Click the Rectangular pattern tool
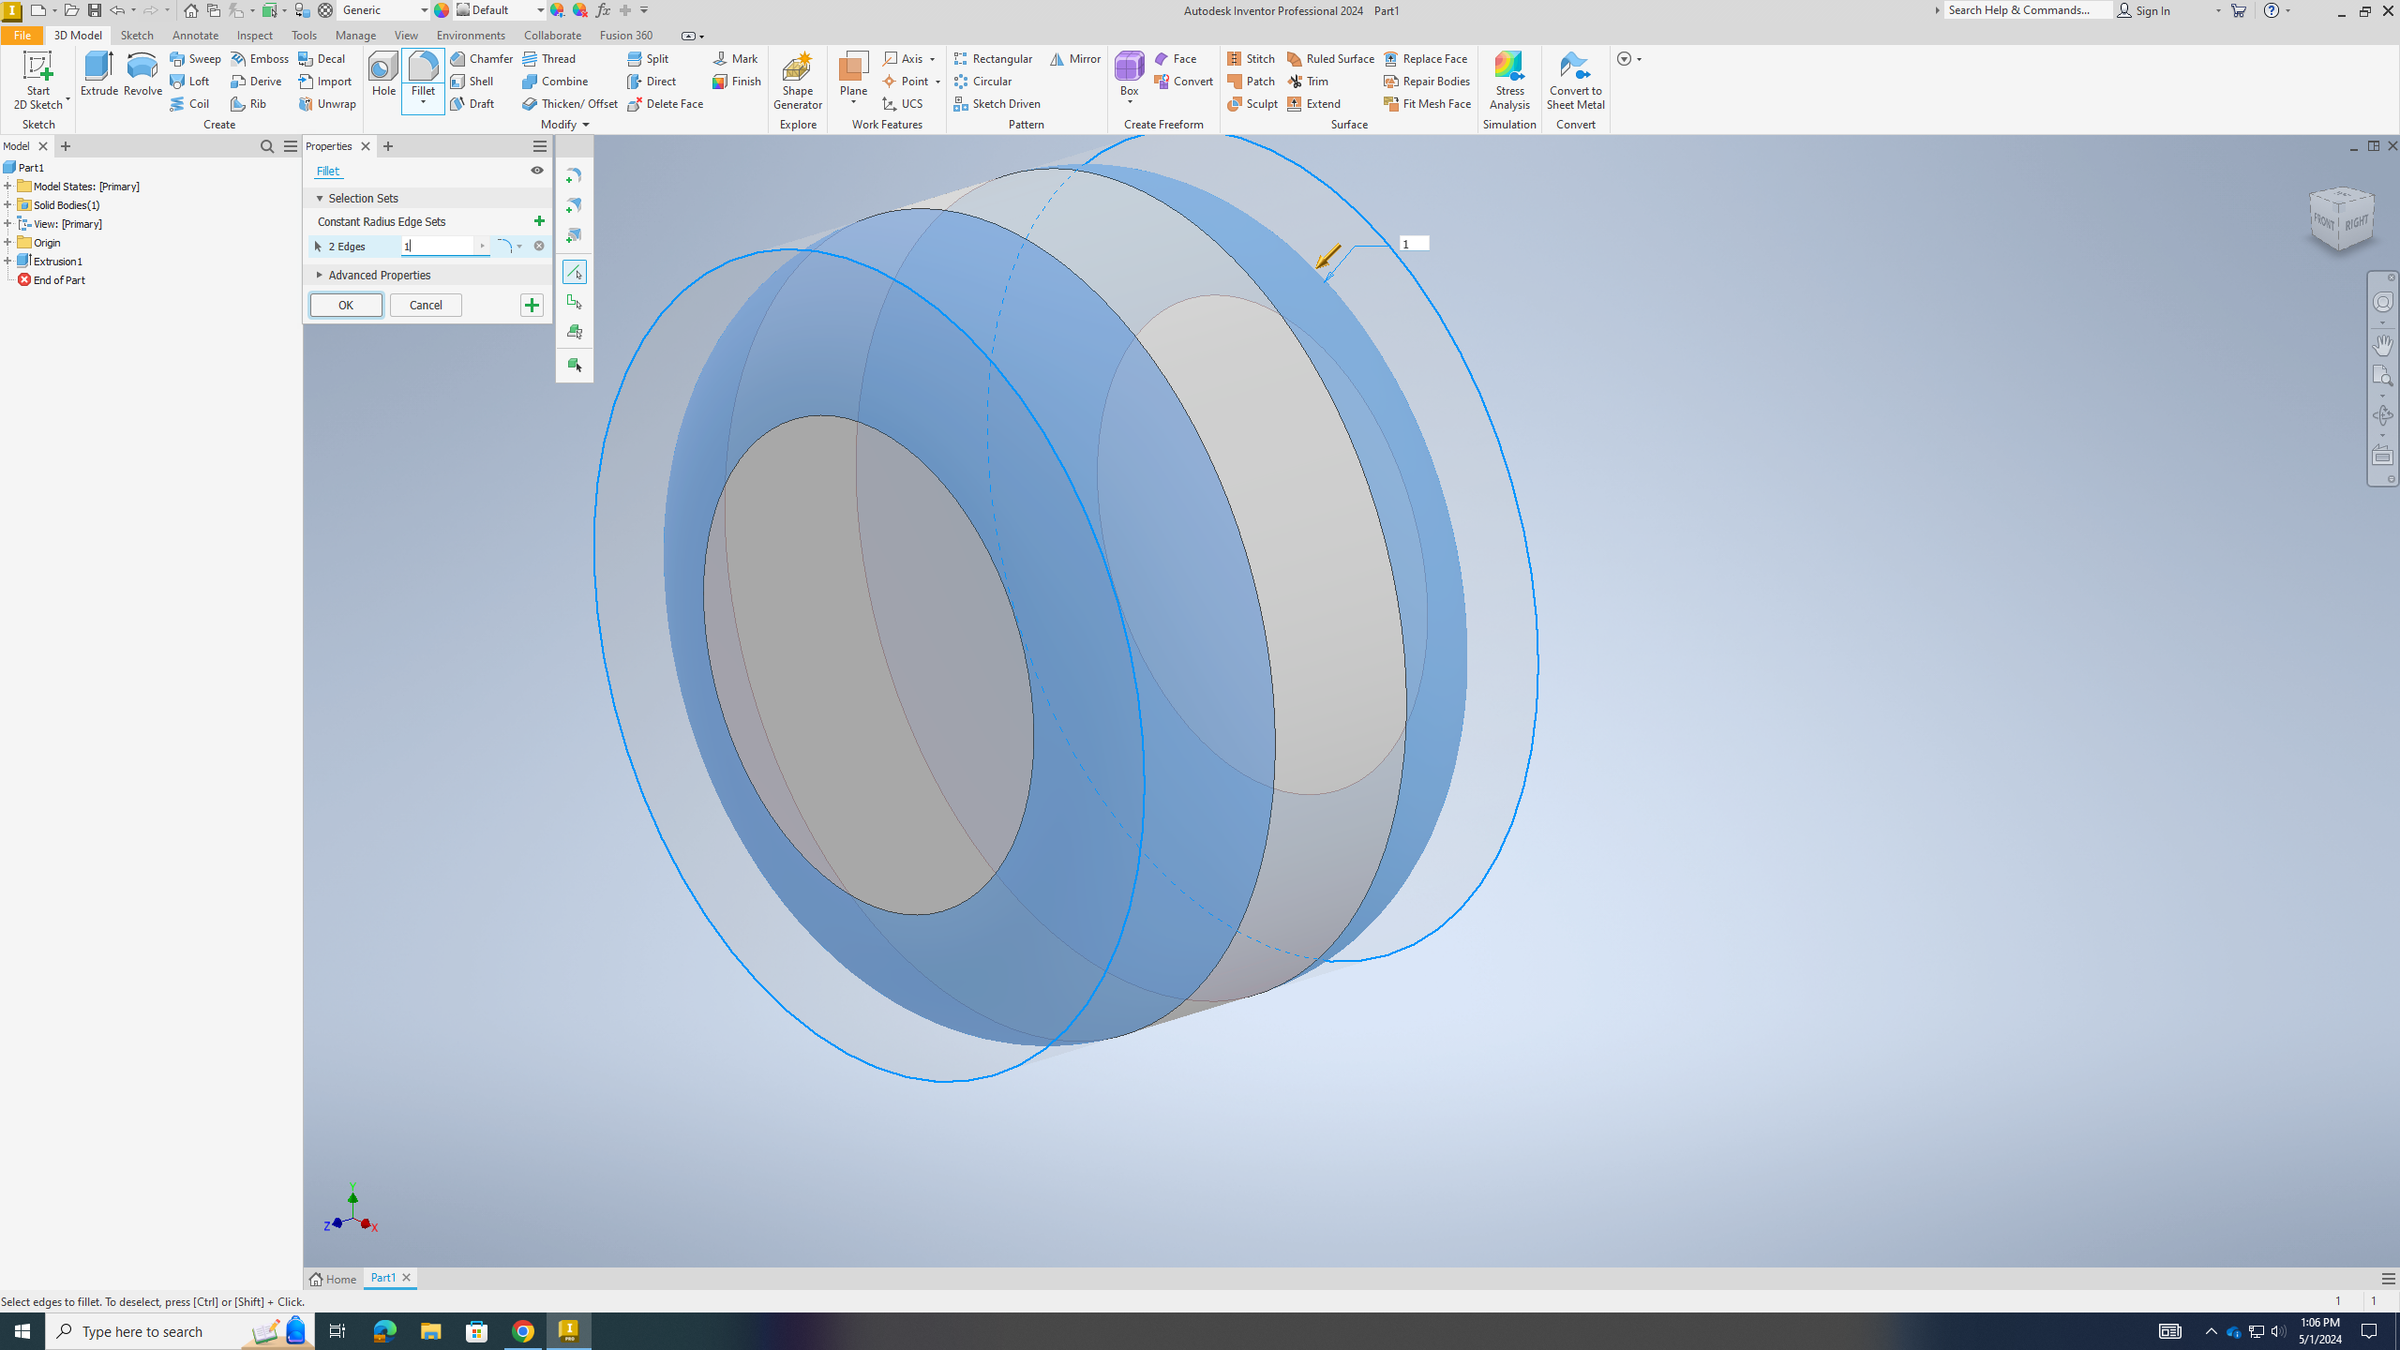Screen dimensions: 2400x1350 coord(992,59)
